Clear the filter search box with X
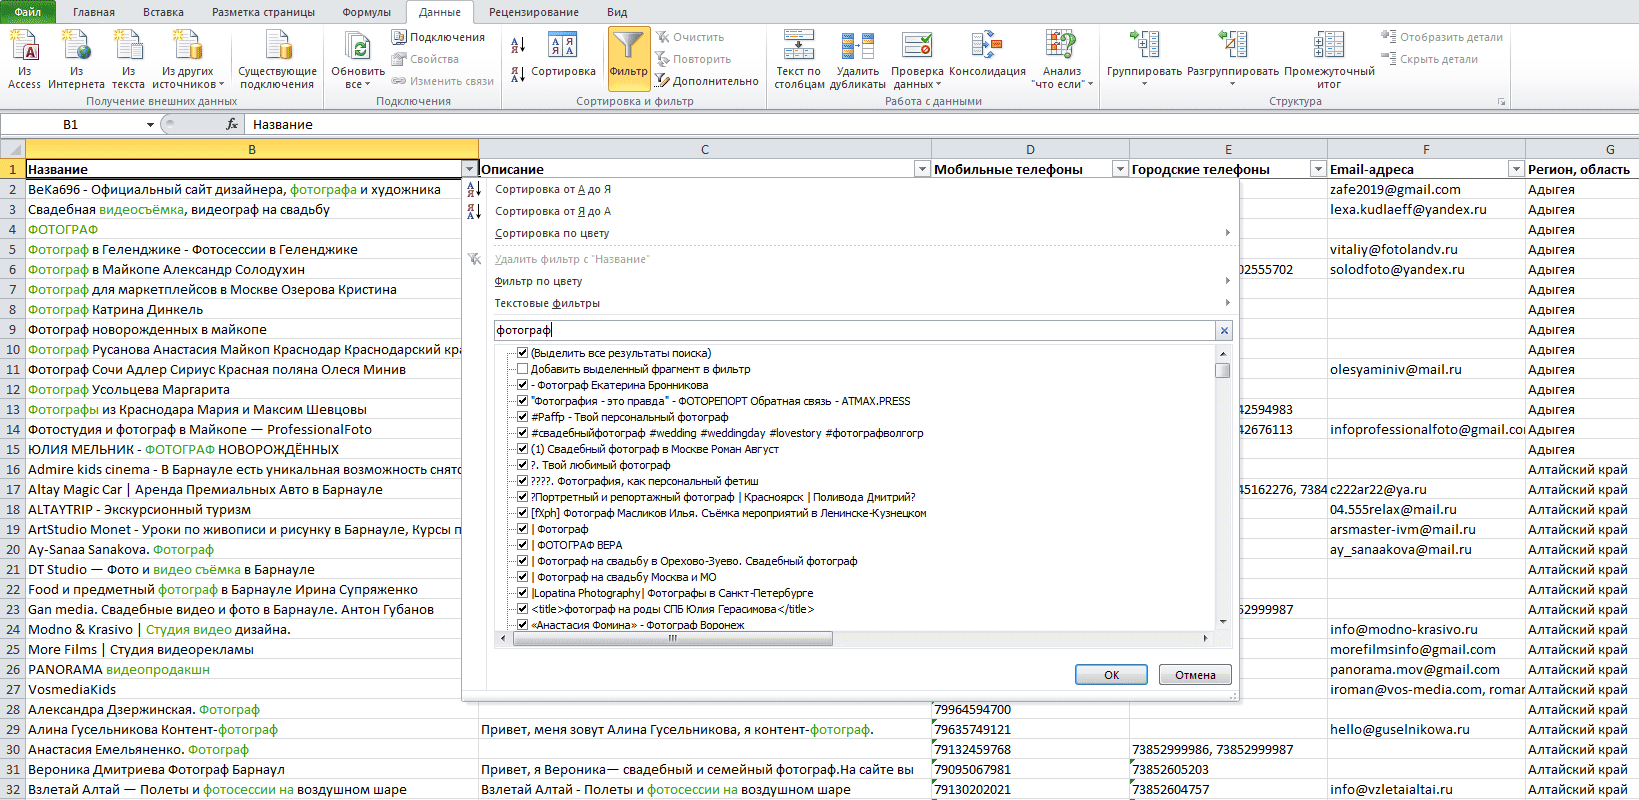This screenshot has width=1639, height=800. click(x=1223, y=330)
